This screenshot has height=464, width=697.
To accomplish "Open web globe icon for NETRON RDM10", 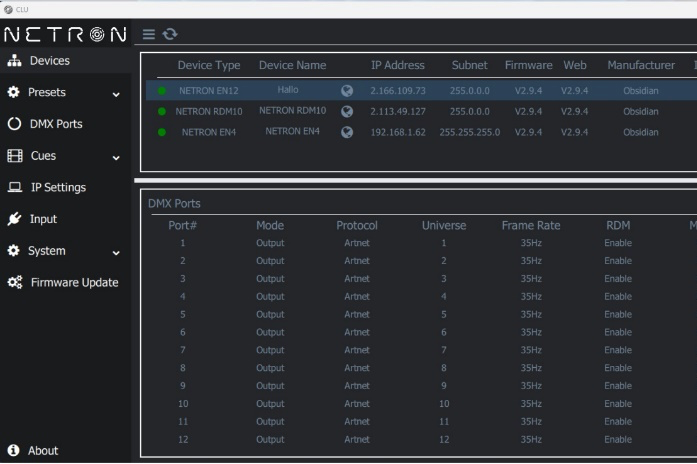I will pyautogui.click(x=347, y=111).
